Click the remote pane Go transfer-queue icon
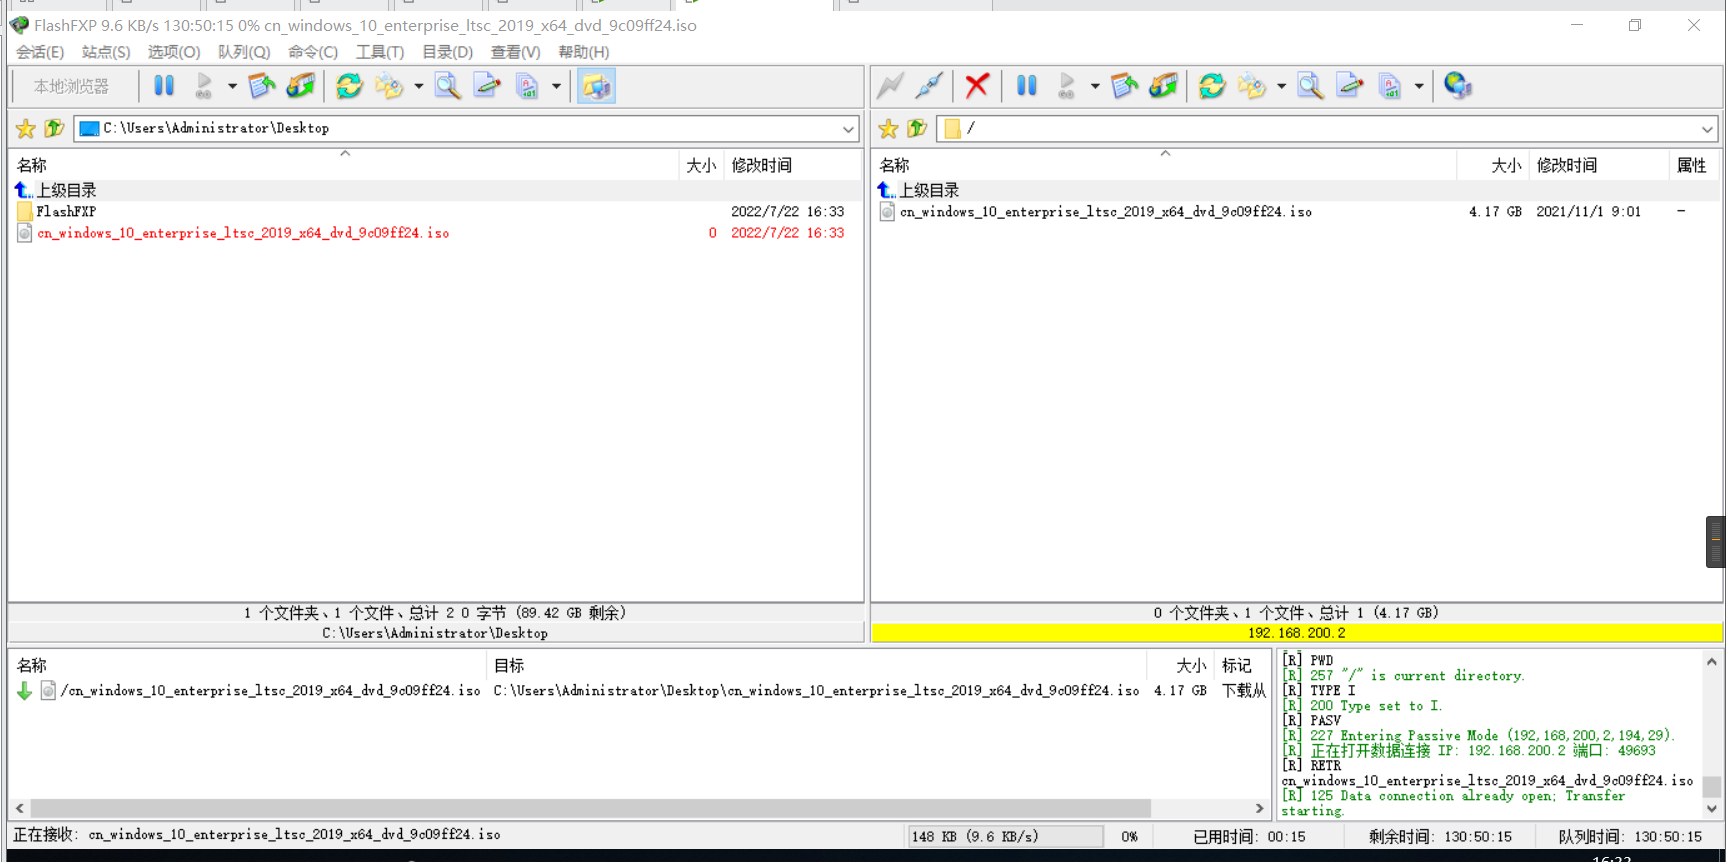Screen dimensions: 1726x862 [1066, 86]
